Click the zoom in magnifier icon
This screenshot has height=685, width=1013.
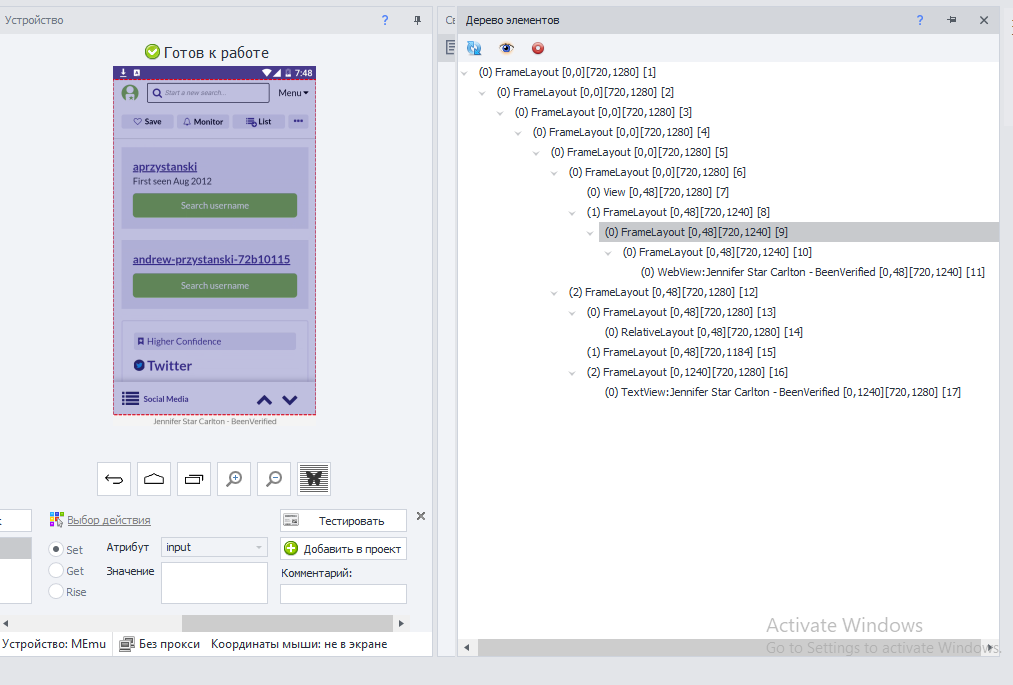[234, 479]
